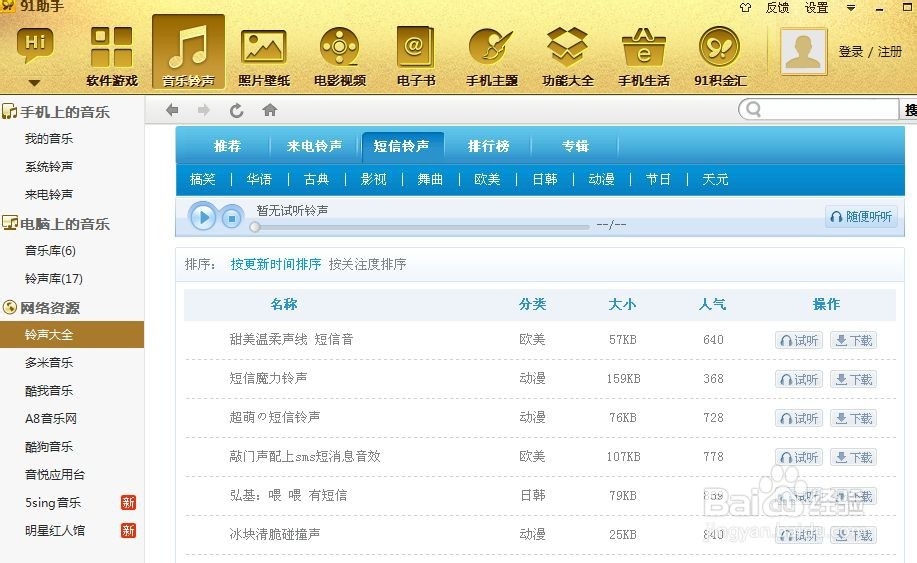Preview 超萌の短信铃声 with 试听
The image size is (917, 563).
pyautogui.click(x=799, y=418)
